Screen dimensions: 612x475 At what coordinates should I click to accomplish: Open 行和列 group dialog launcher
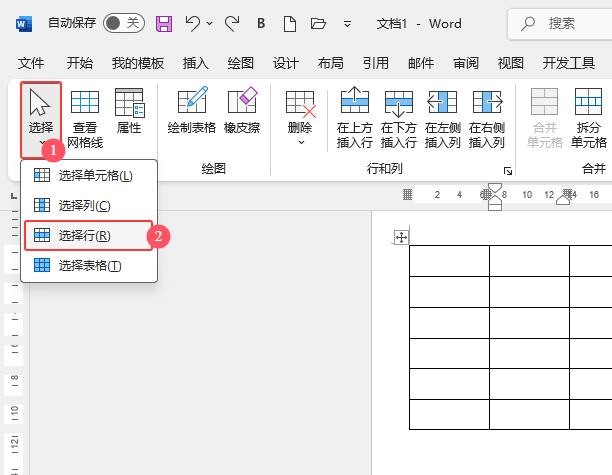507,171
